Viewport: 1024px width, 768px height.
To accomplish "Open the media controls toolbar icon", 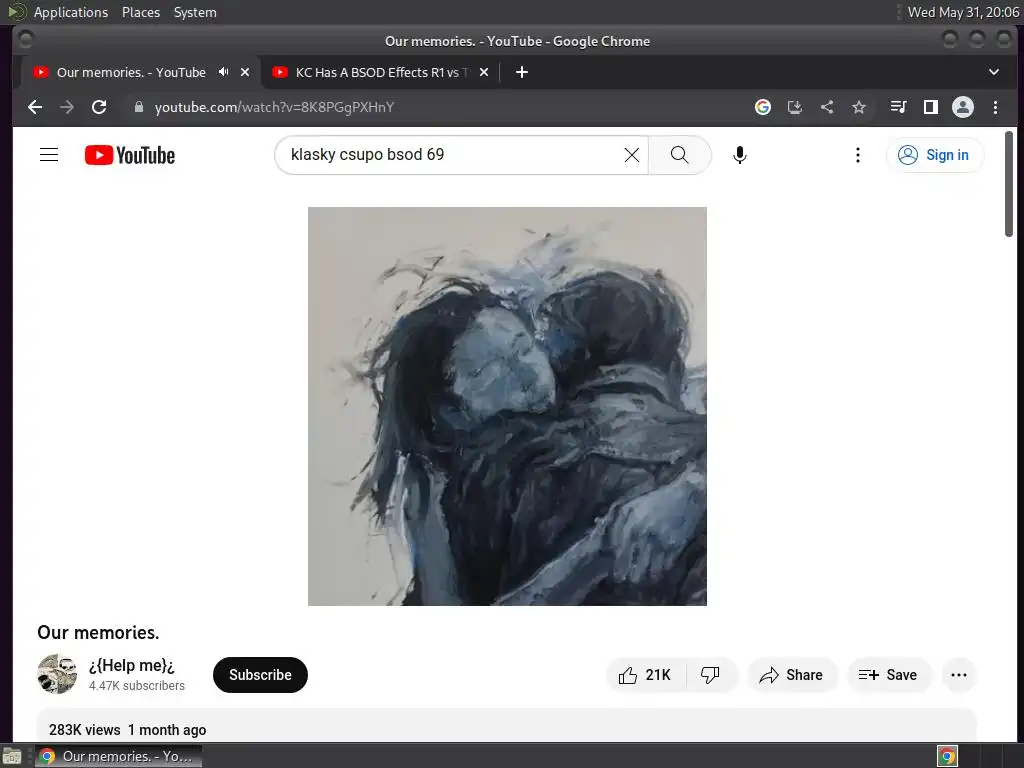I will pyautogui.click(x=899, y=107).
